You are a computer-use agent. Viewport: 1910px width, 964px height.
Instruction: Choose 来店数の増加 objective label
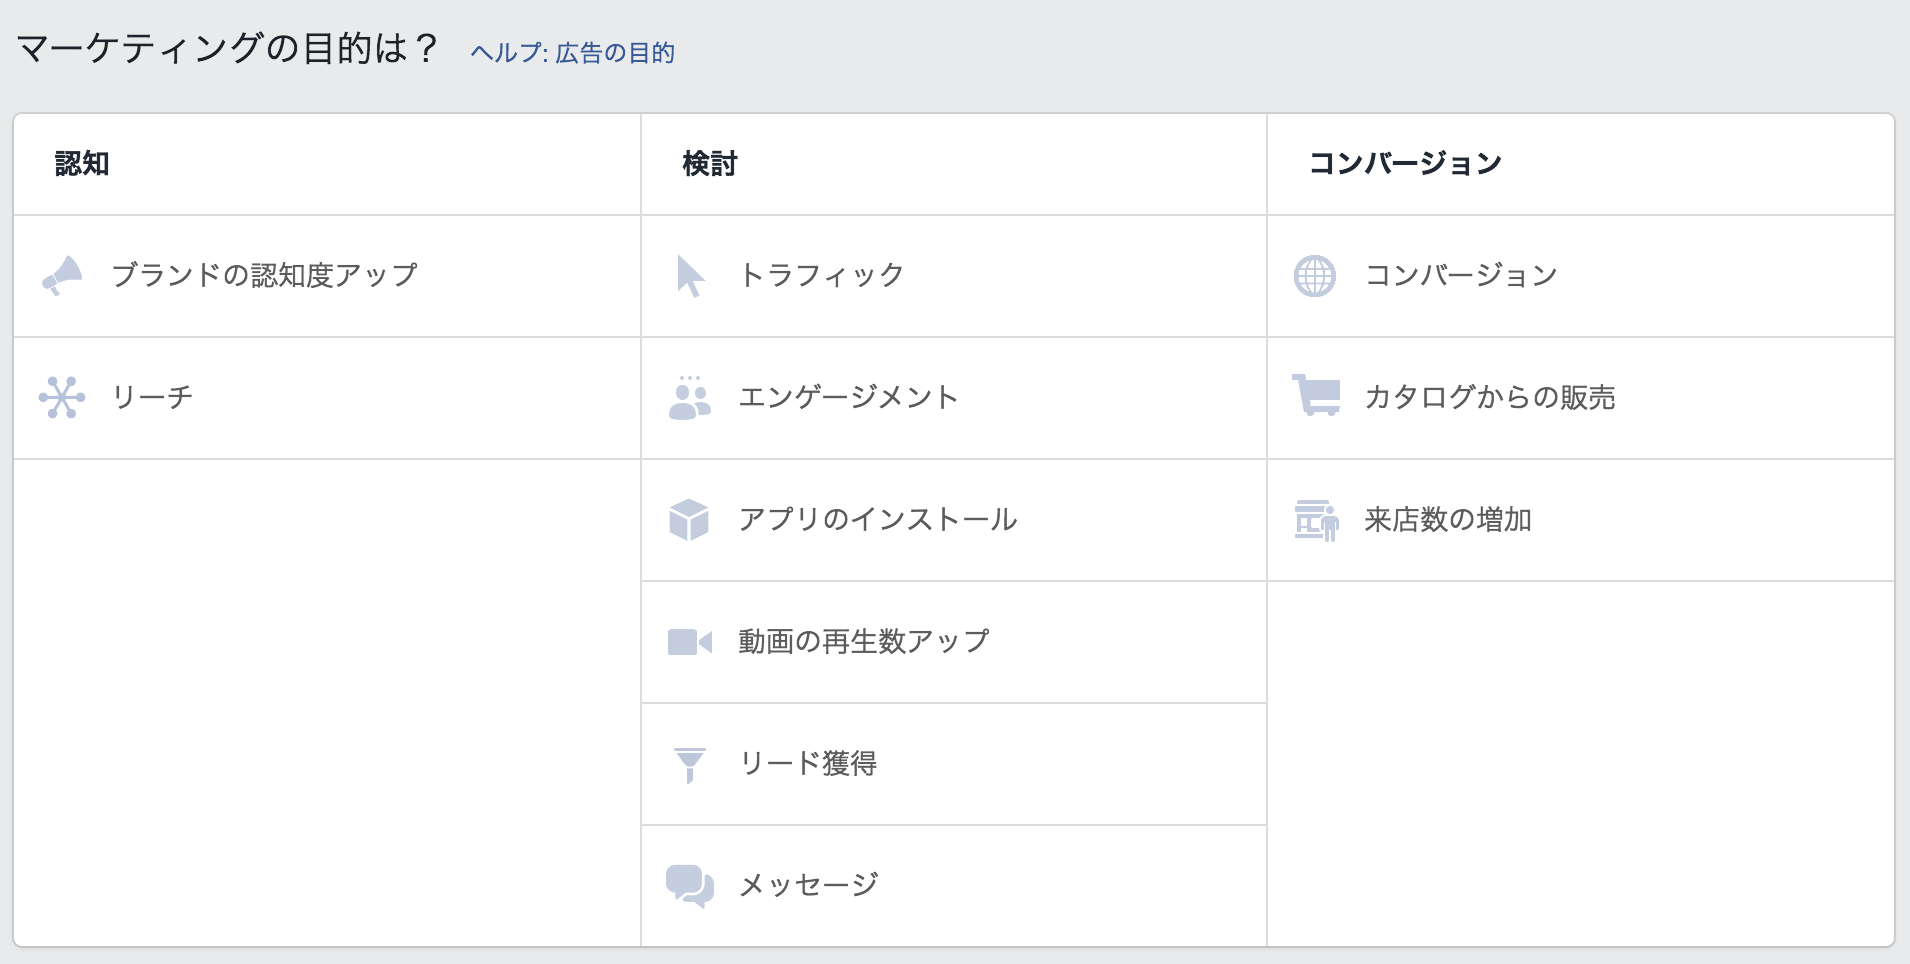[1448, 519]
